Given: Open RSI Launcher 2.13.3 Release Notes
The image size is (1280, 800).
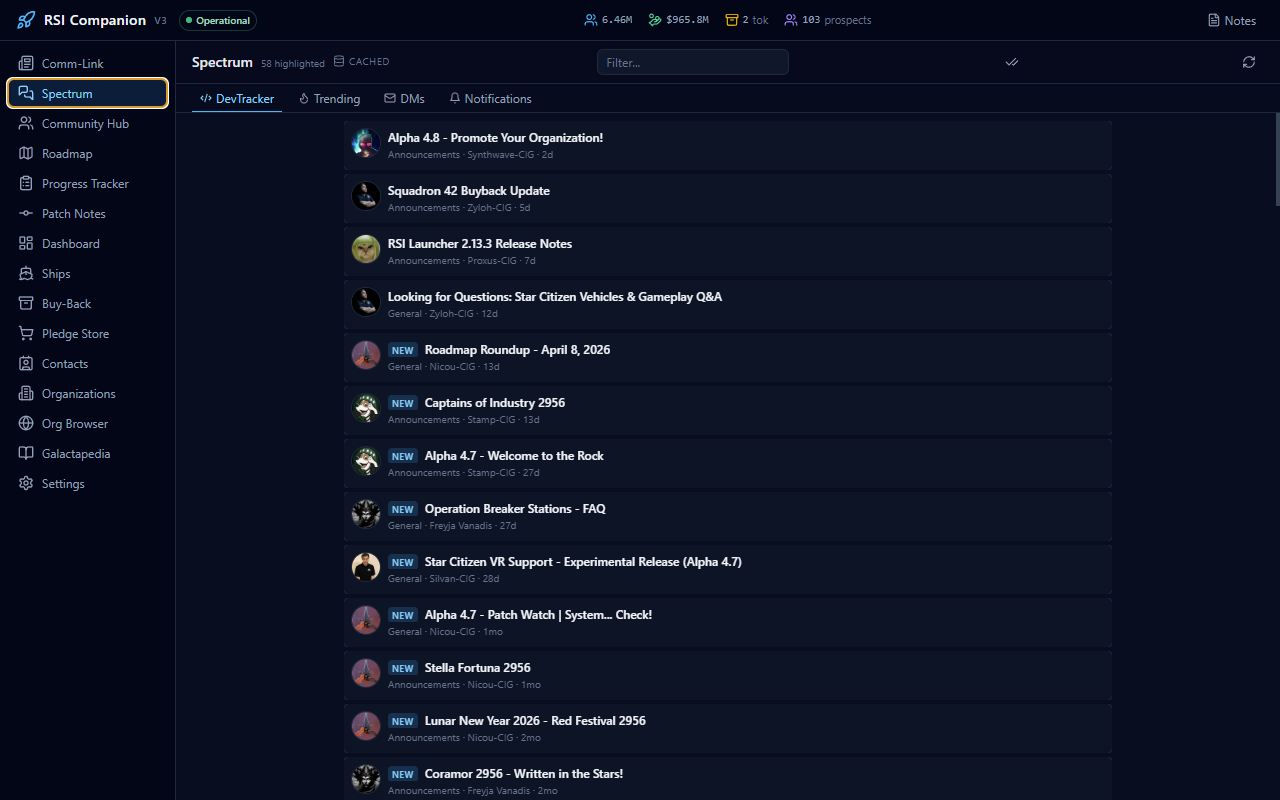Looking at the screenshot, I should [x=728, y=252].
